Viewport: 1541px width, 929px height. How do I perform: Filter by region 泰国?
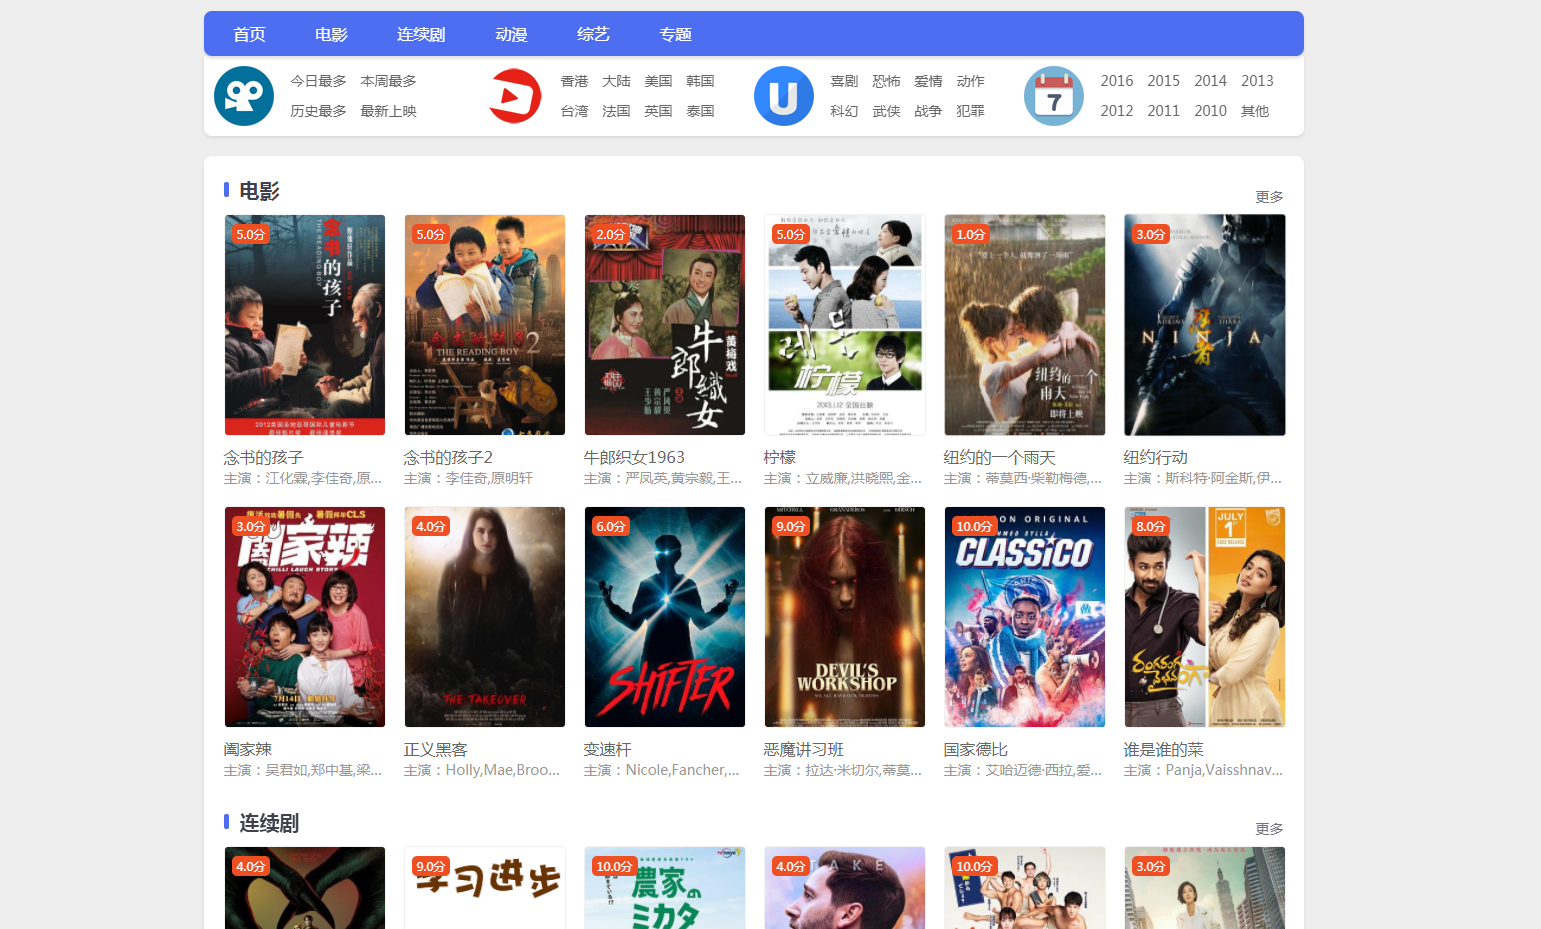(x=700, y=111)
